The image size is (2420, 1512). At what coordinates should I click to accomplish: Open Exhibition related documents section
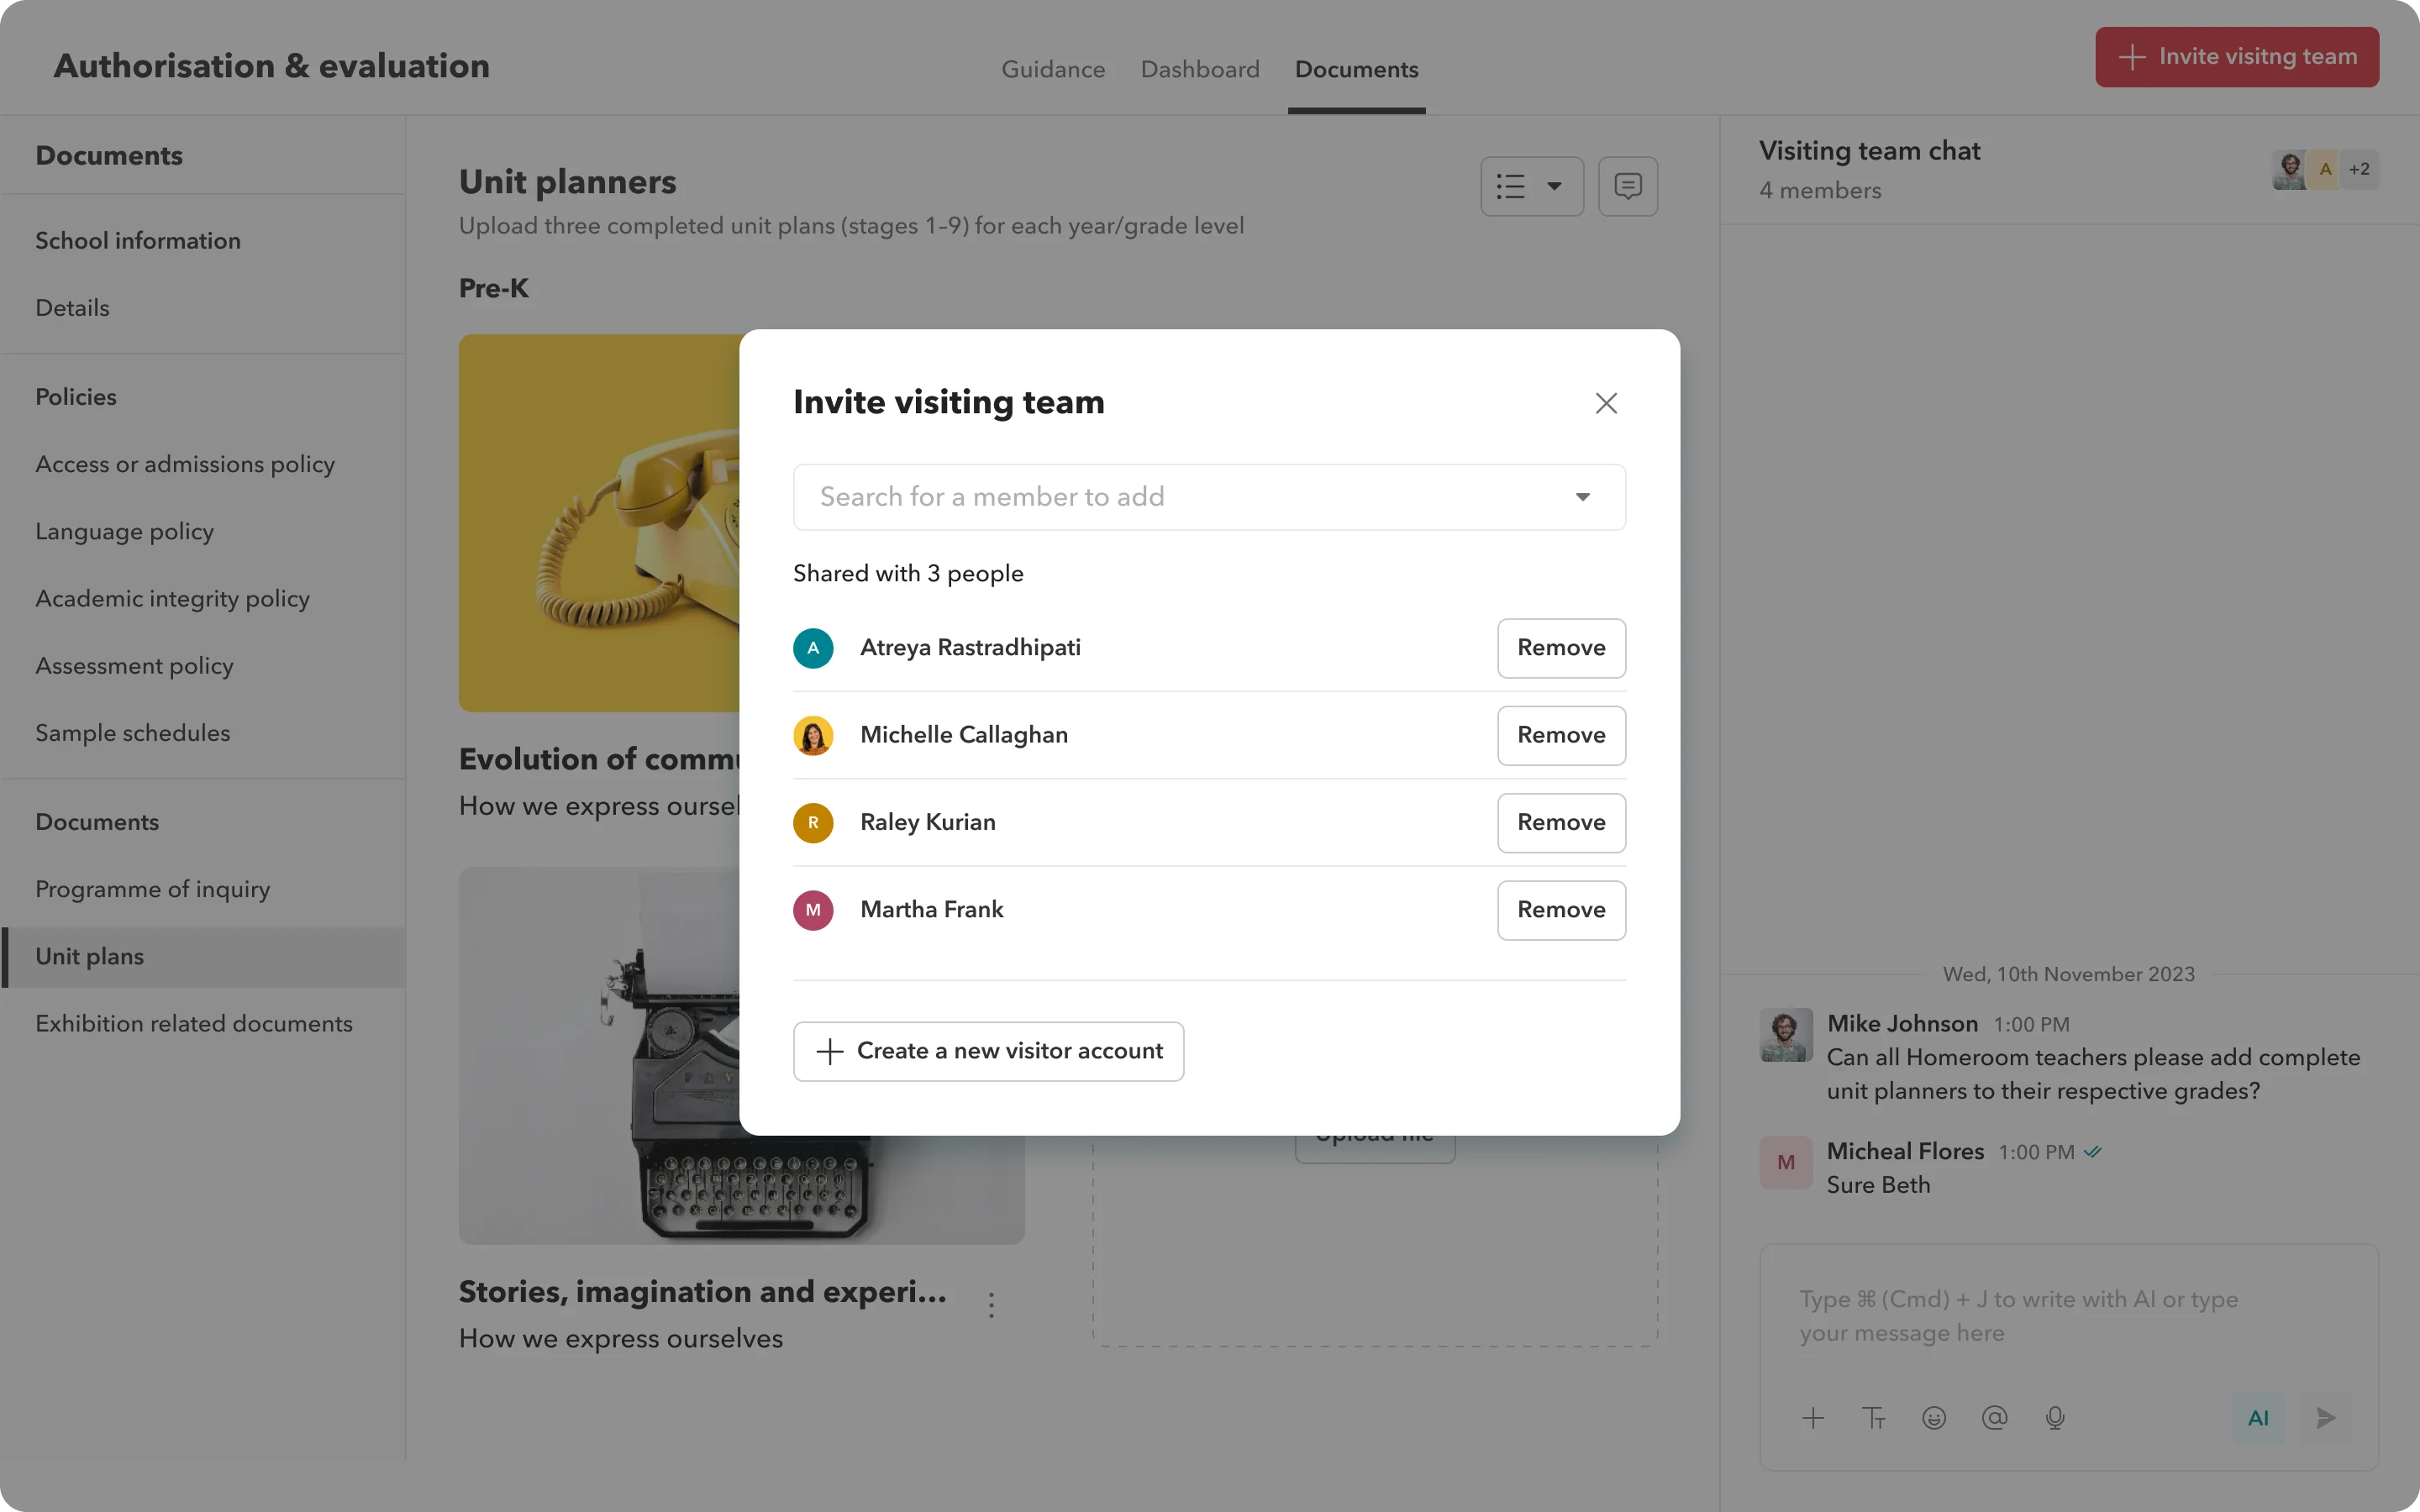pyautogui.click(x=193, y=1024)
